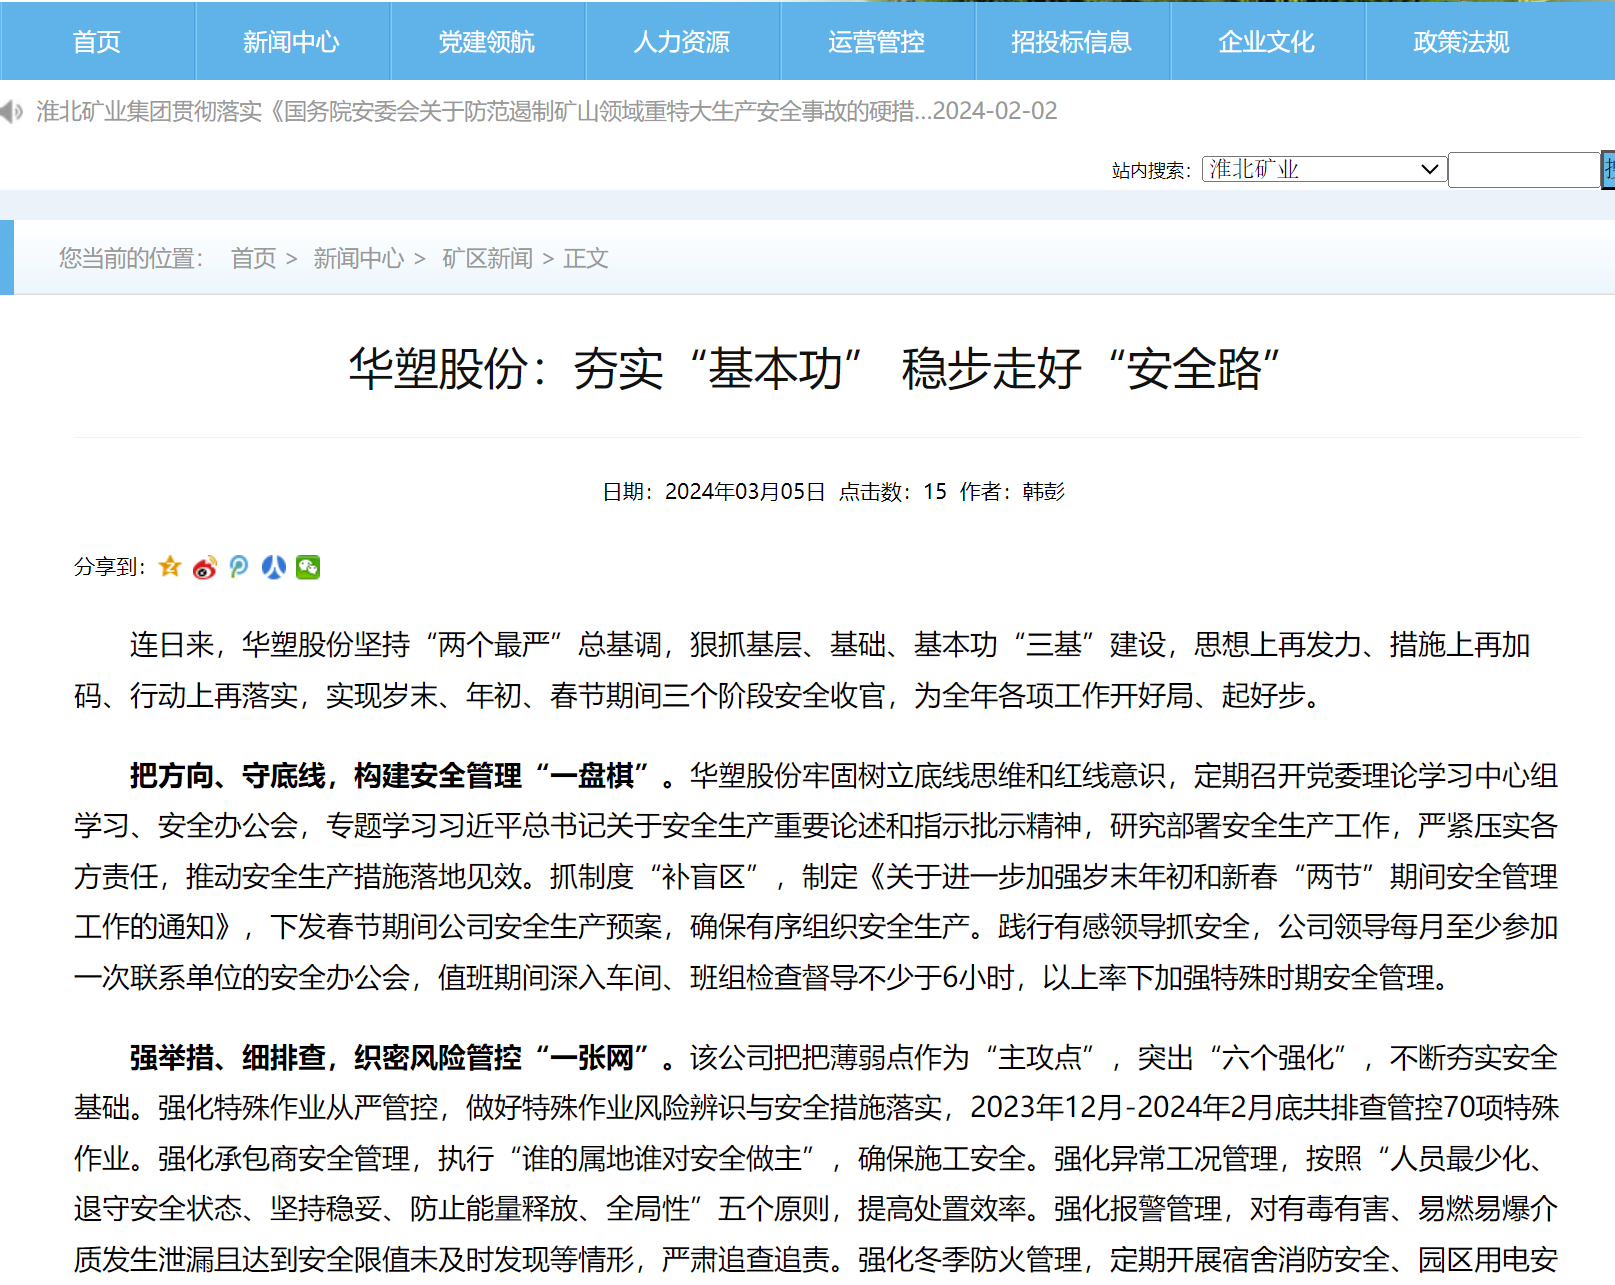Share via Tencent Weibo icon

point(239,567)
